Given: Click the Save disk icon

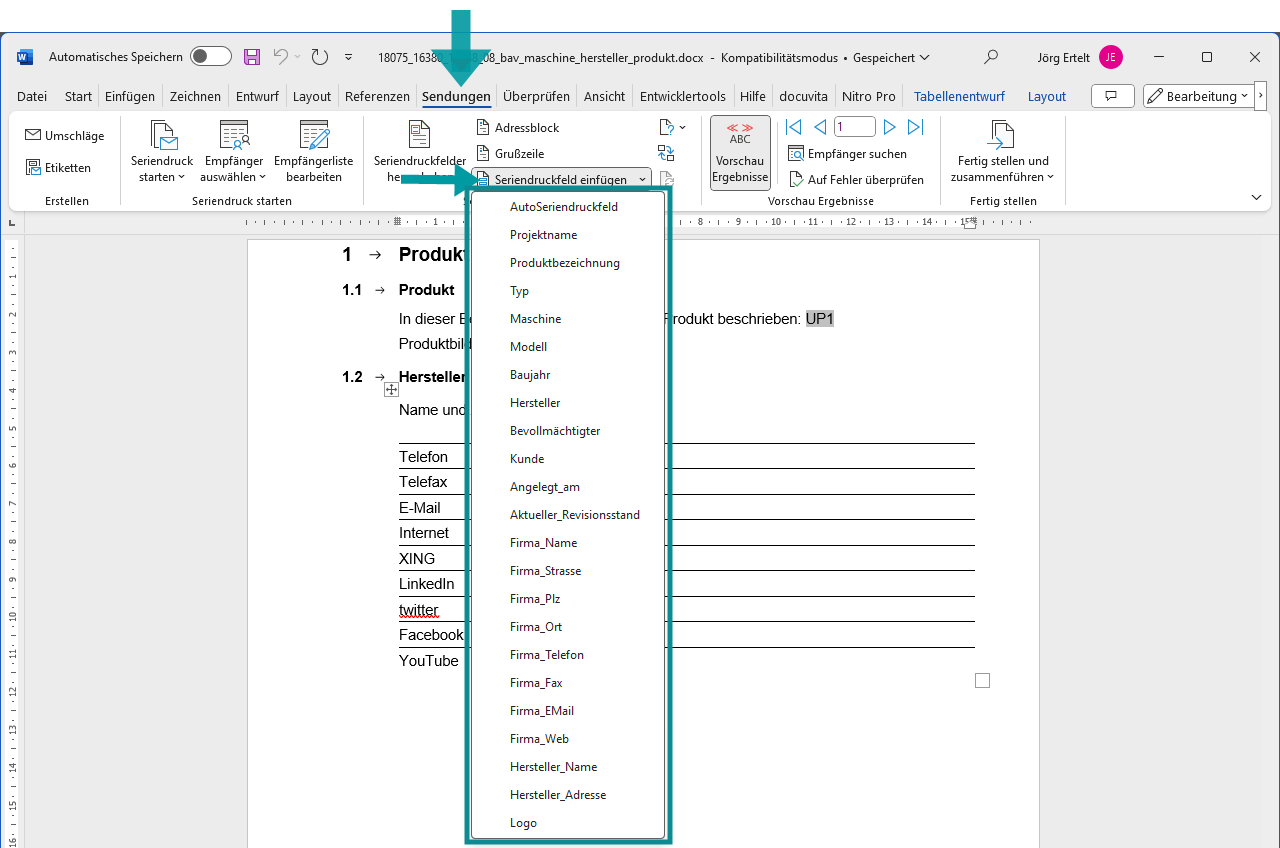Looking at the screenshot, I should (252, 57).
